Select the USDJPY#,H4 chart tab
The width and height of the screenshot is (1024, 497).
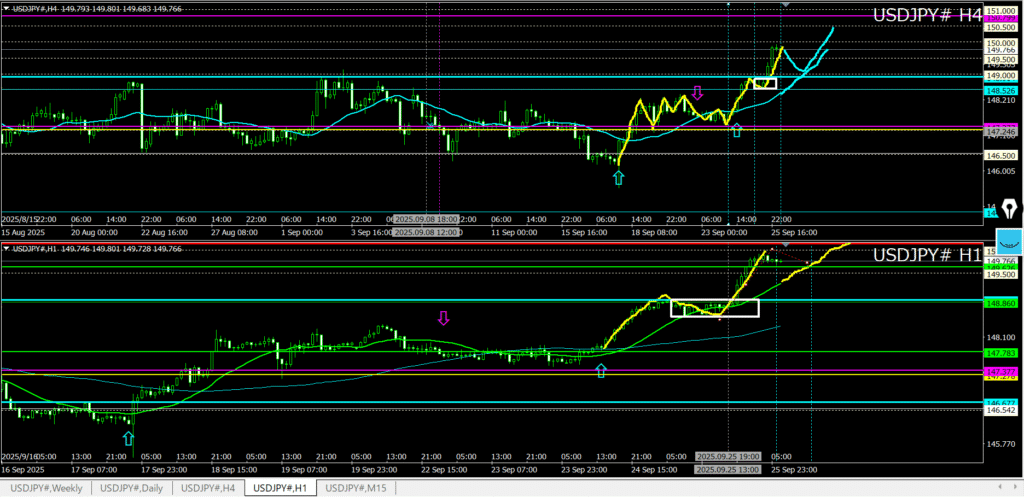pyautogui.click(x=209, y=488)
